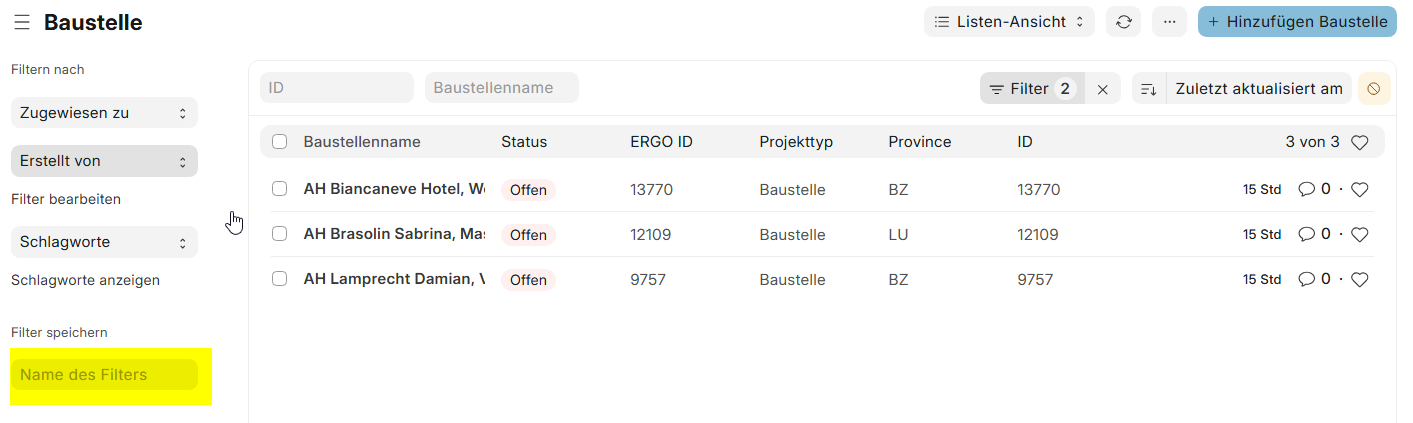Viewport: 1413px width, 423px height.
Task: Click Hinzufügen Baustelle button
Action: click(1296, 22)
